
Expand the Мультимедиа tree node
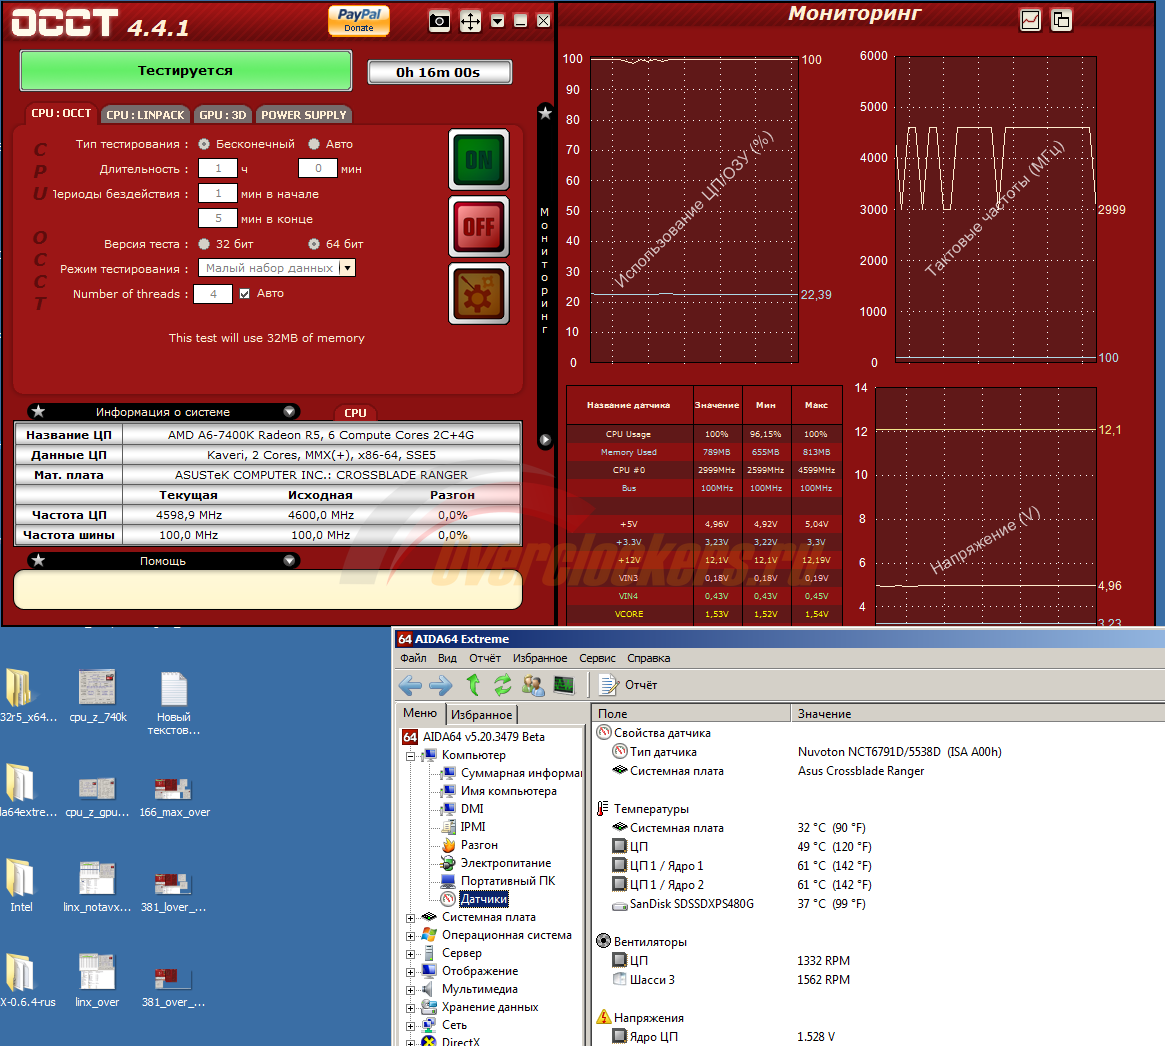pyautogui.click(x=410, y=990)
